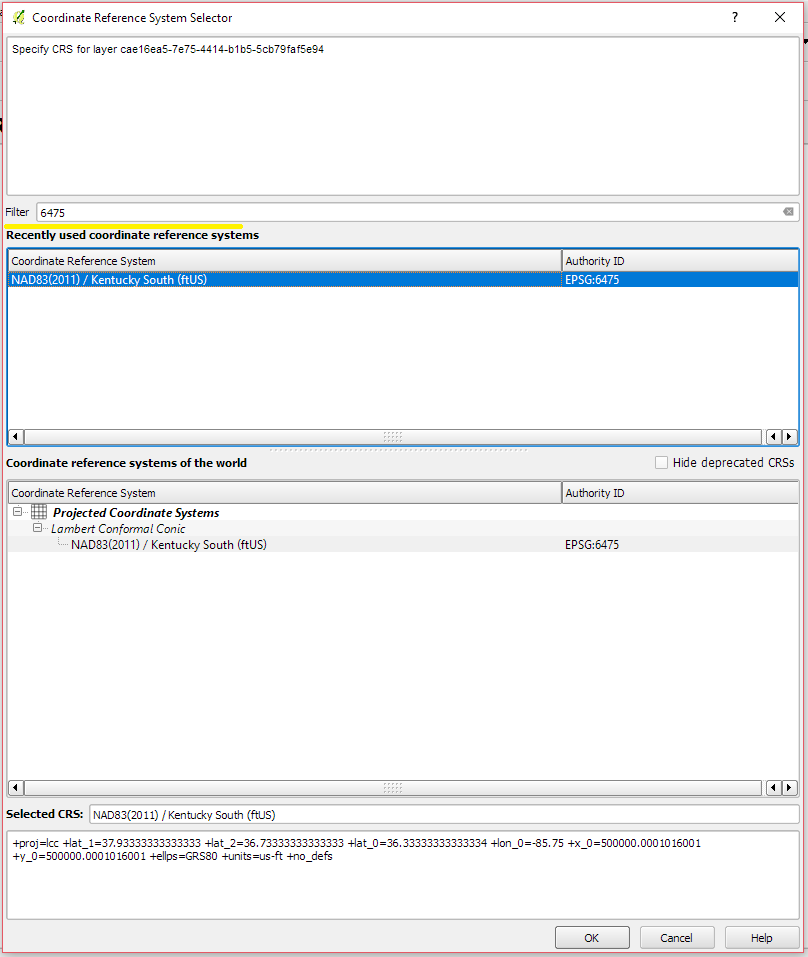Collapse Lambert Conformal Conic group
This screenshot has width=808, height=957.
tap(38, 528)
